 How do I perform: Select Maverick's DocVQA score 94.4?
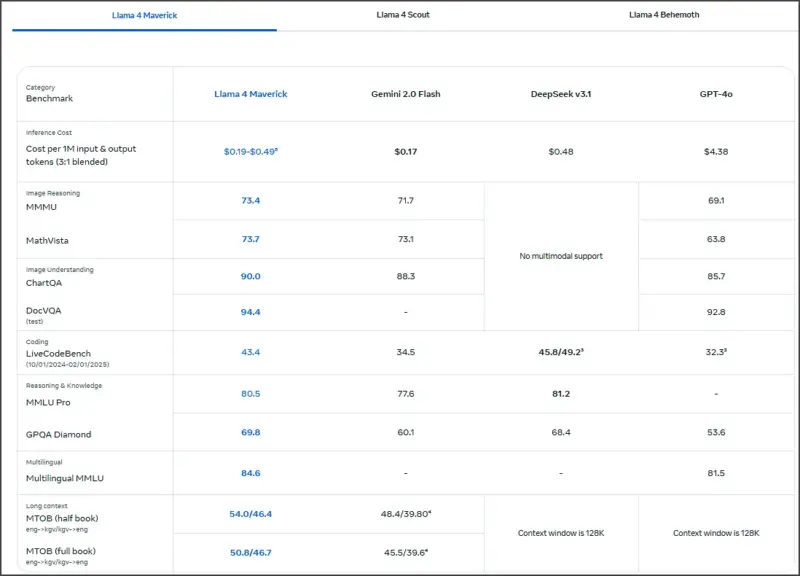[251, 312]
